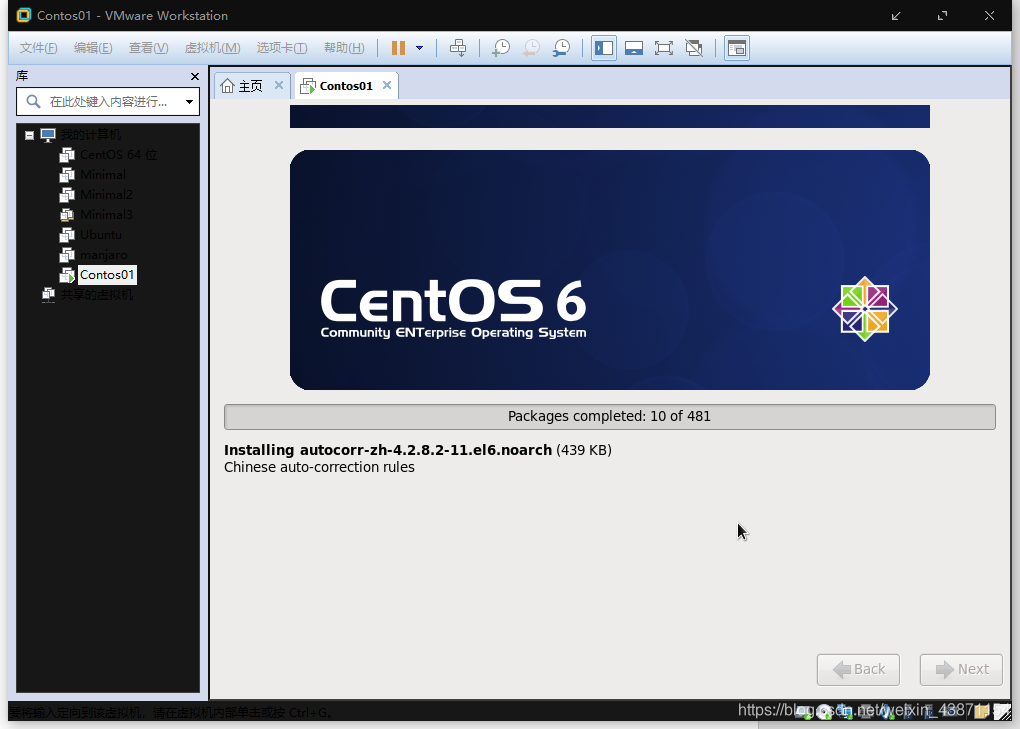Pause the running virtual machine
This screenshot has height=729, width=1020.
pos(398,48)
